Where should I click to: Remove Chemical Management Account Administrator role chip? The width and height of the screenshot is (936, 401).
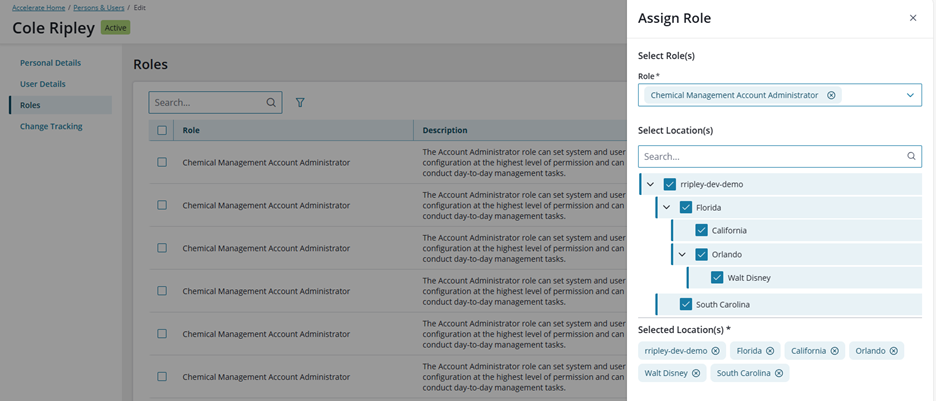(x=831, y=95)
